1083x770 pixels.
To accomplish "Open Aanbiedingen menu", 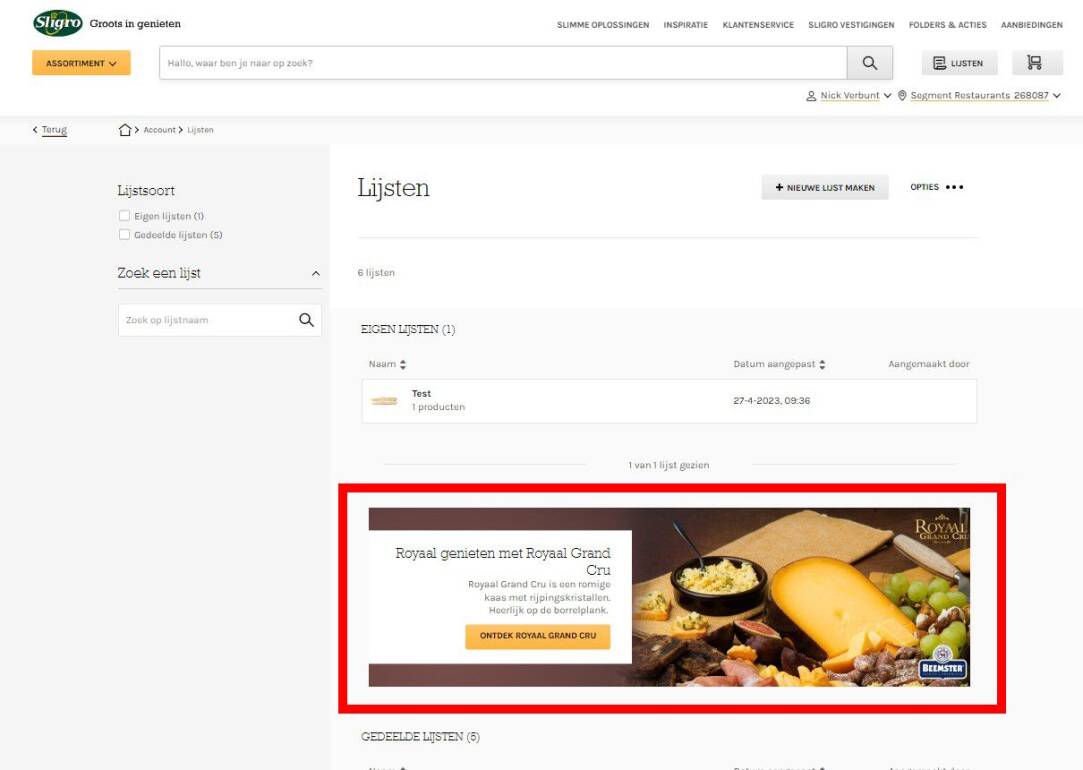I will point(1032,25).
